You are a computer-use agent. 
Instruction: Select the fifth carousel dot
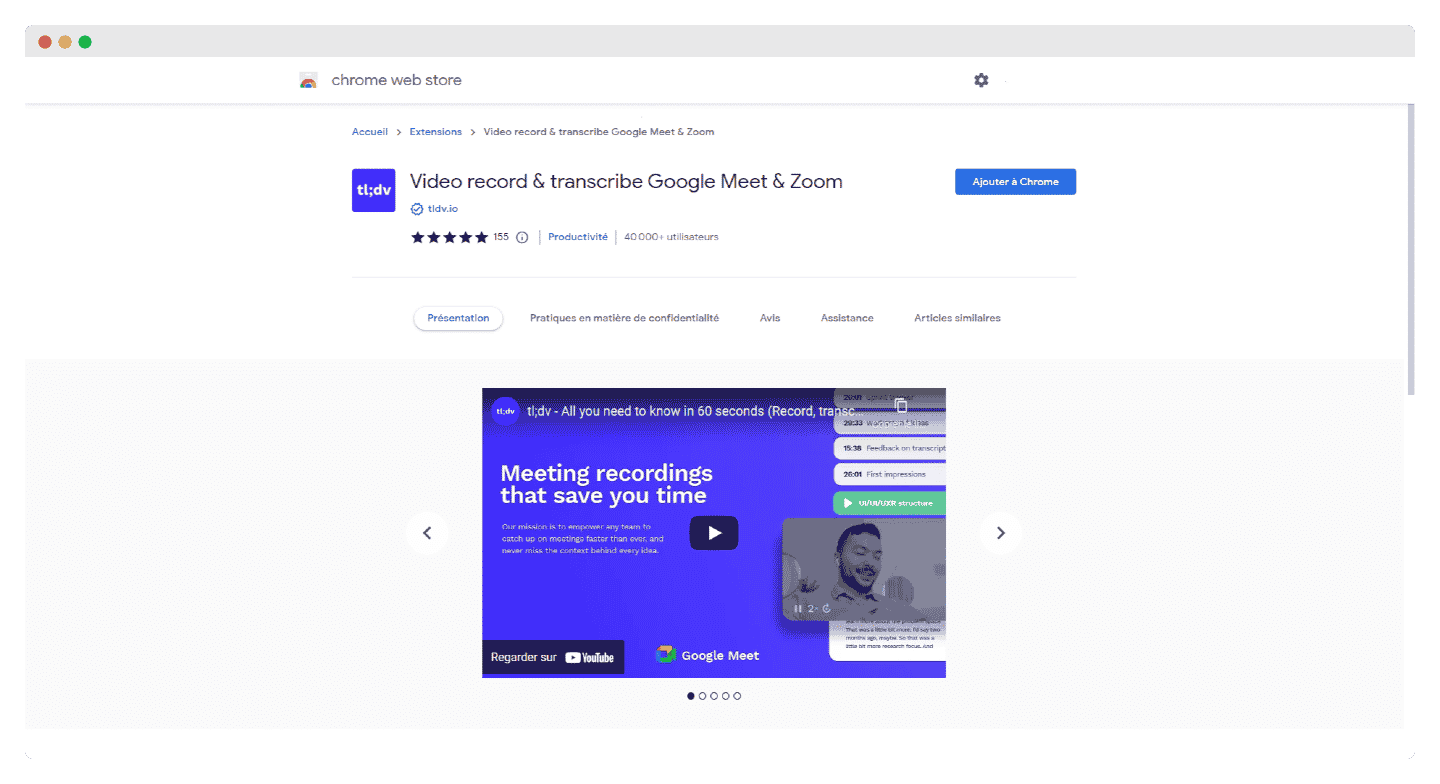tap(738, 696)
